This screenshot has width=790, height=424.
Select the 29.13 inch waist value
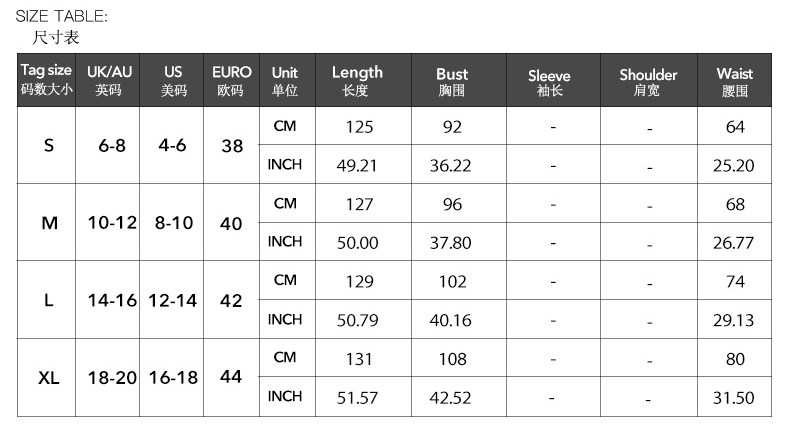click(x=733, y=320)
